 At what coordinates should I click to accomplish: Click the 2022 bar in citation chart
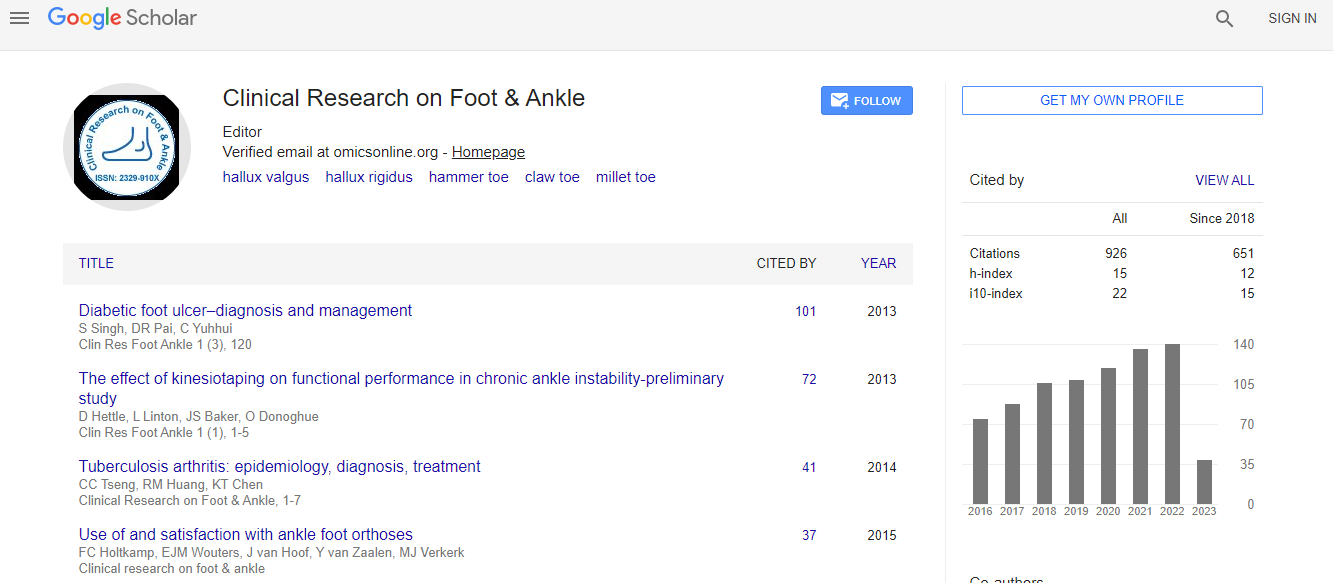(1172, 423)
